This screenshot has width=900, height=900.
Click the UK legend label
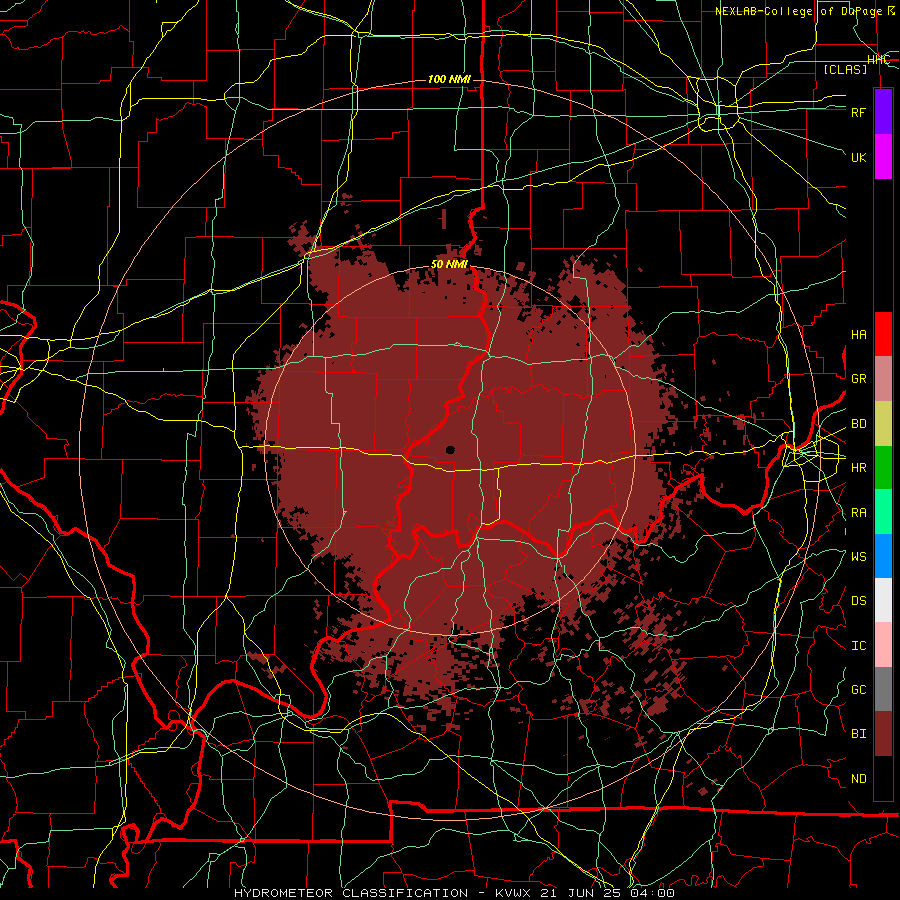[x=858, y=157]
